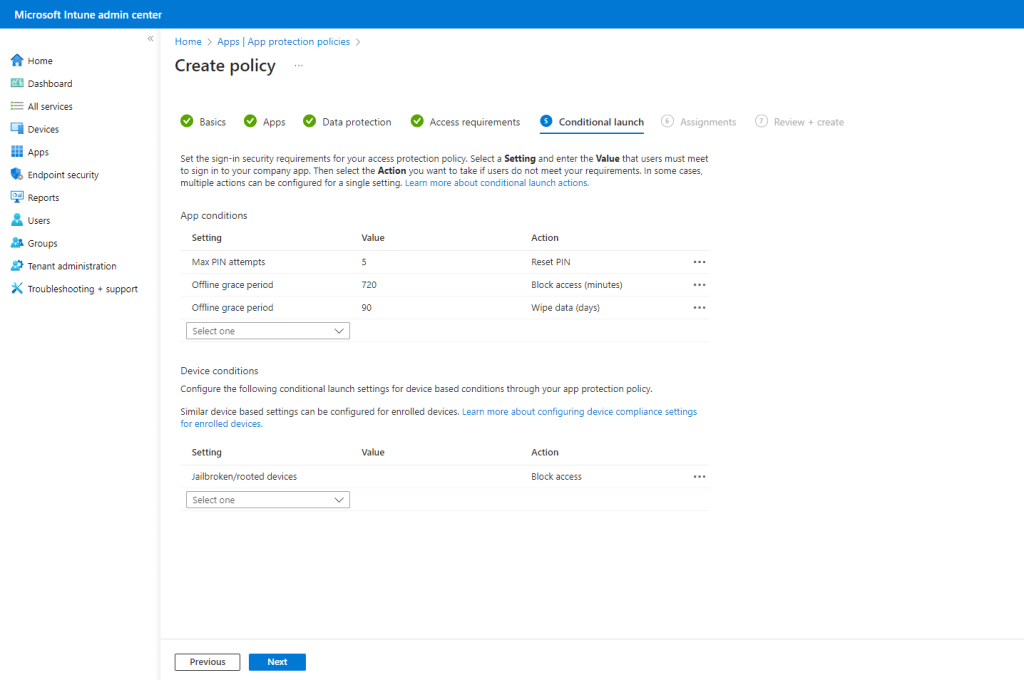Go to Access requirements step tab
This screenshot has width=1024, height=680.
click(474, 122)
